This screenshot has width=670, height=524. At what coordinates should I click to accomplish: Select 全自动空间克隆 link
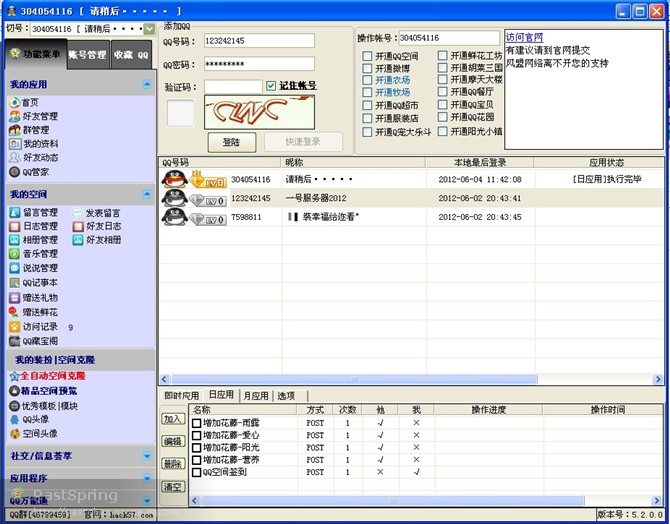tap(53, 376)
